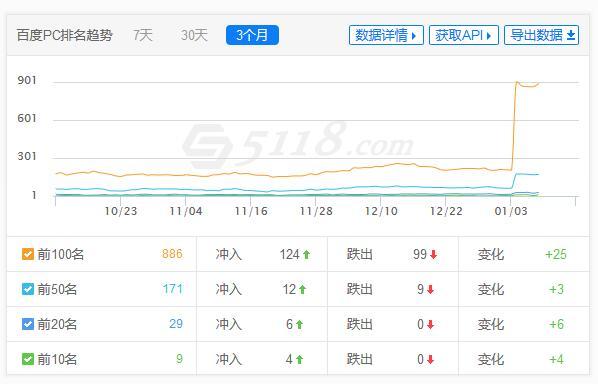Click the green up arrow in 前10名 row

pyautogui.click(x=299, y=359)
